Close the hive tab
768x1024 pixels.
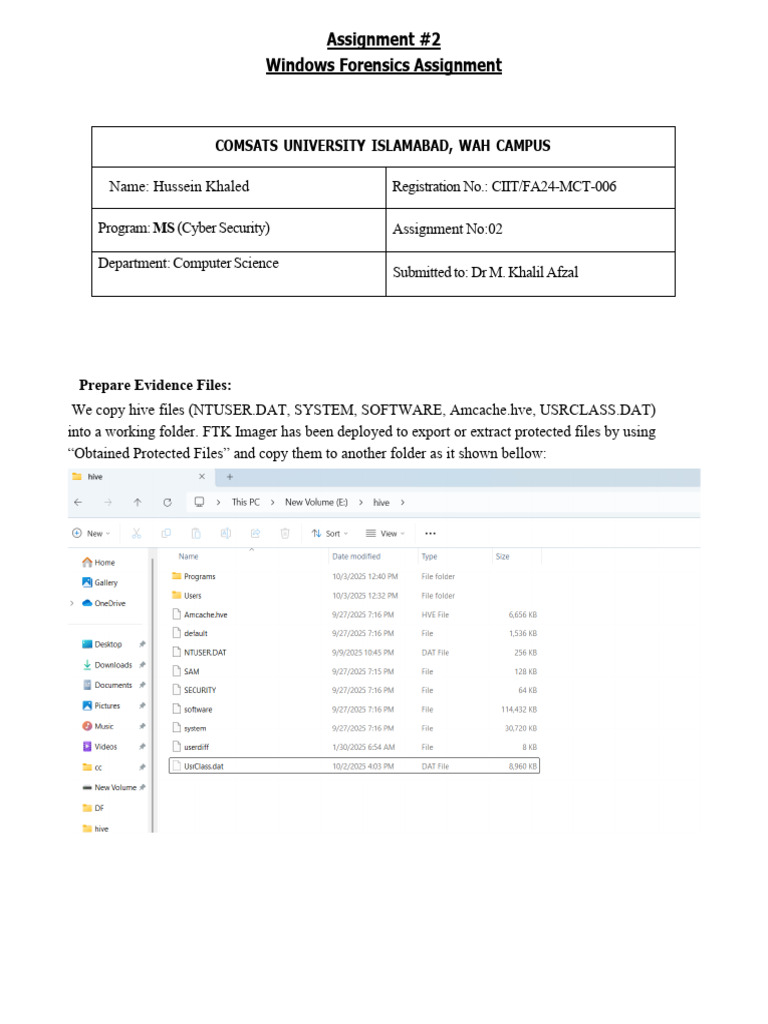pyautogui.click(x=202, y=477)
